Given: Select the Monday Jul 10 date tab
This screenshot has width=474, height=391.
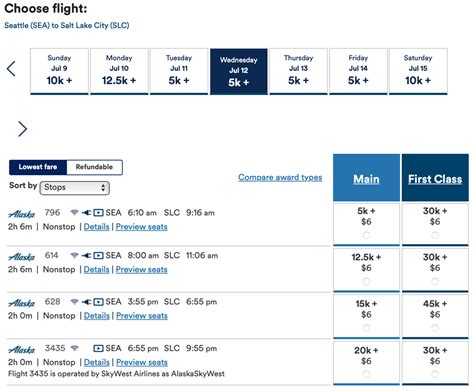Looking at the screenshot, I should tap(119, 71).
